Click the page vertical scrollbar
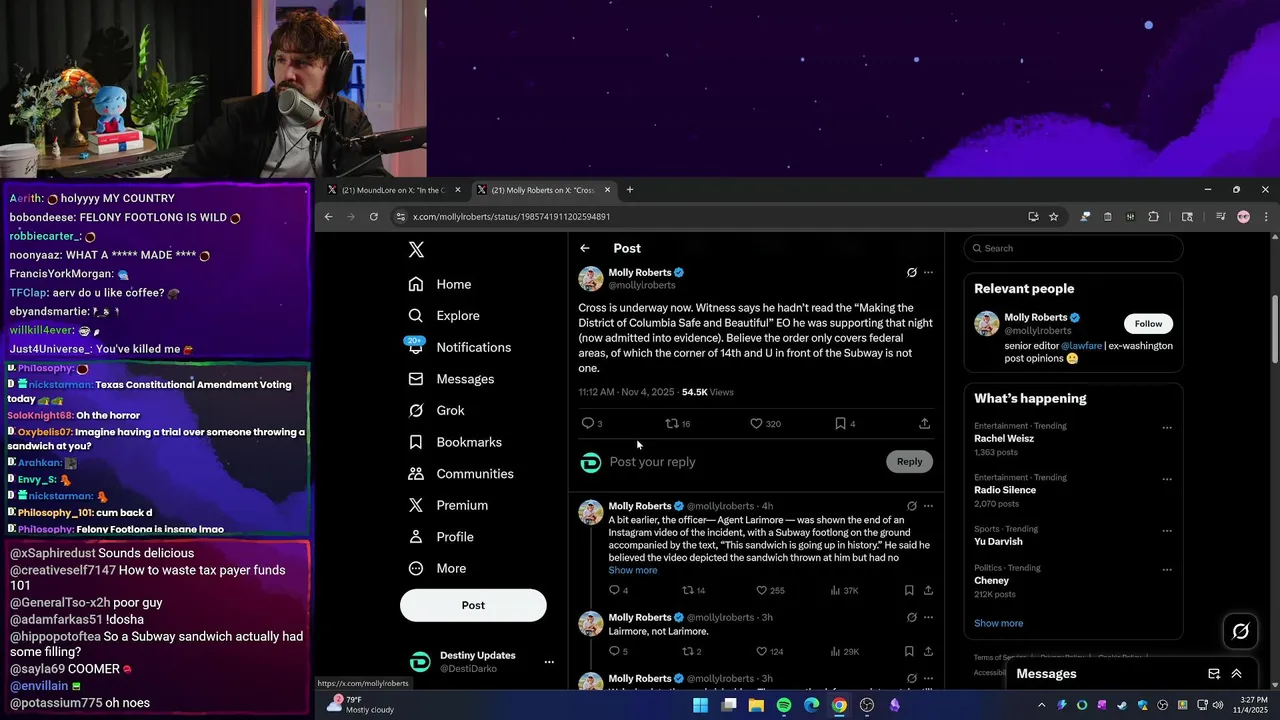1280x720 pixels. click(1274, 330)
